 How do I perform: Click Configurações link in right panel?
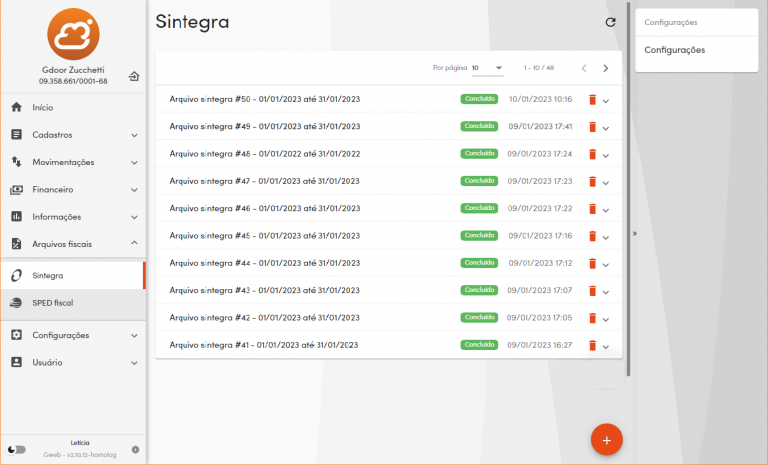click(x=674, y=50)
